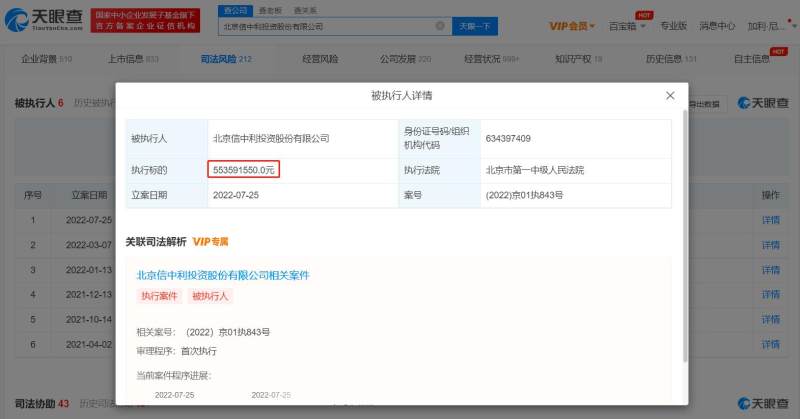
Task: Click the dialog's vertical scrollbar
Action: point(685,235)
